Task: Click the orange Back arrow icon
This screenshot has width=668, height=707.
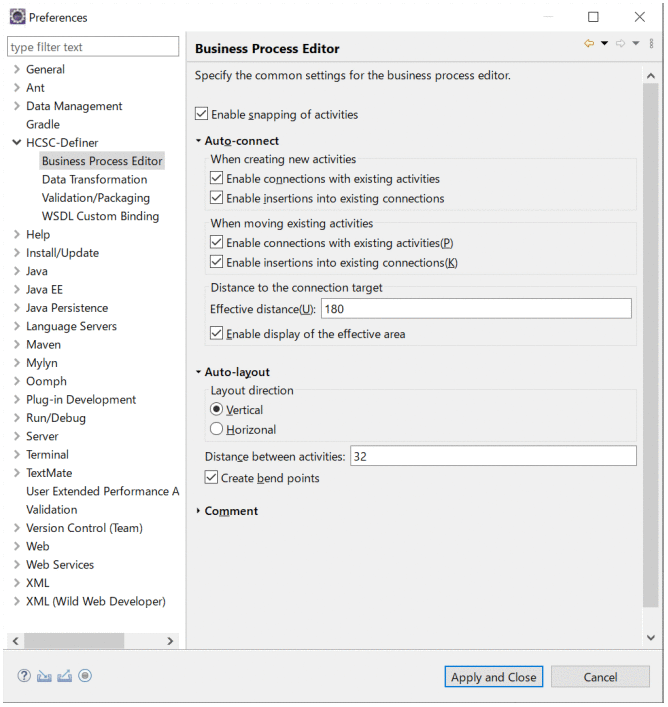Action: pyautogui.click(x=589, y=44)
